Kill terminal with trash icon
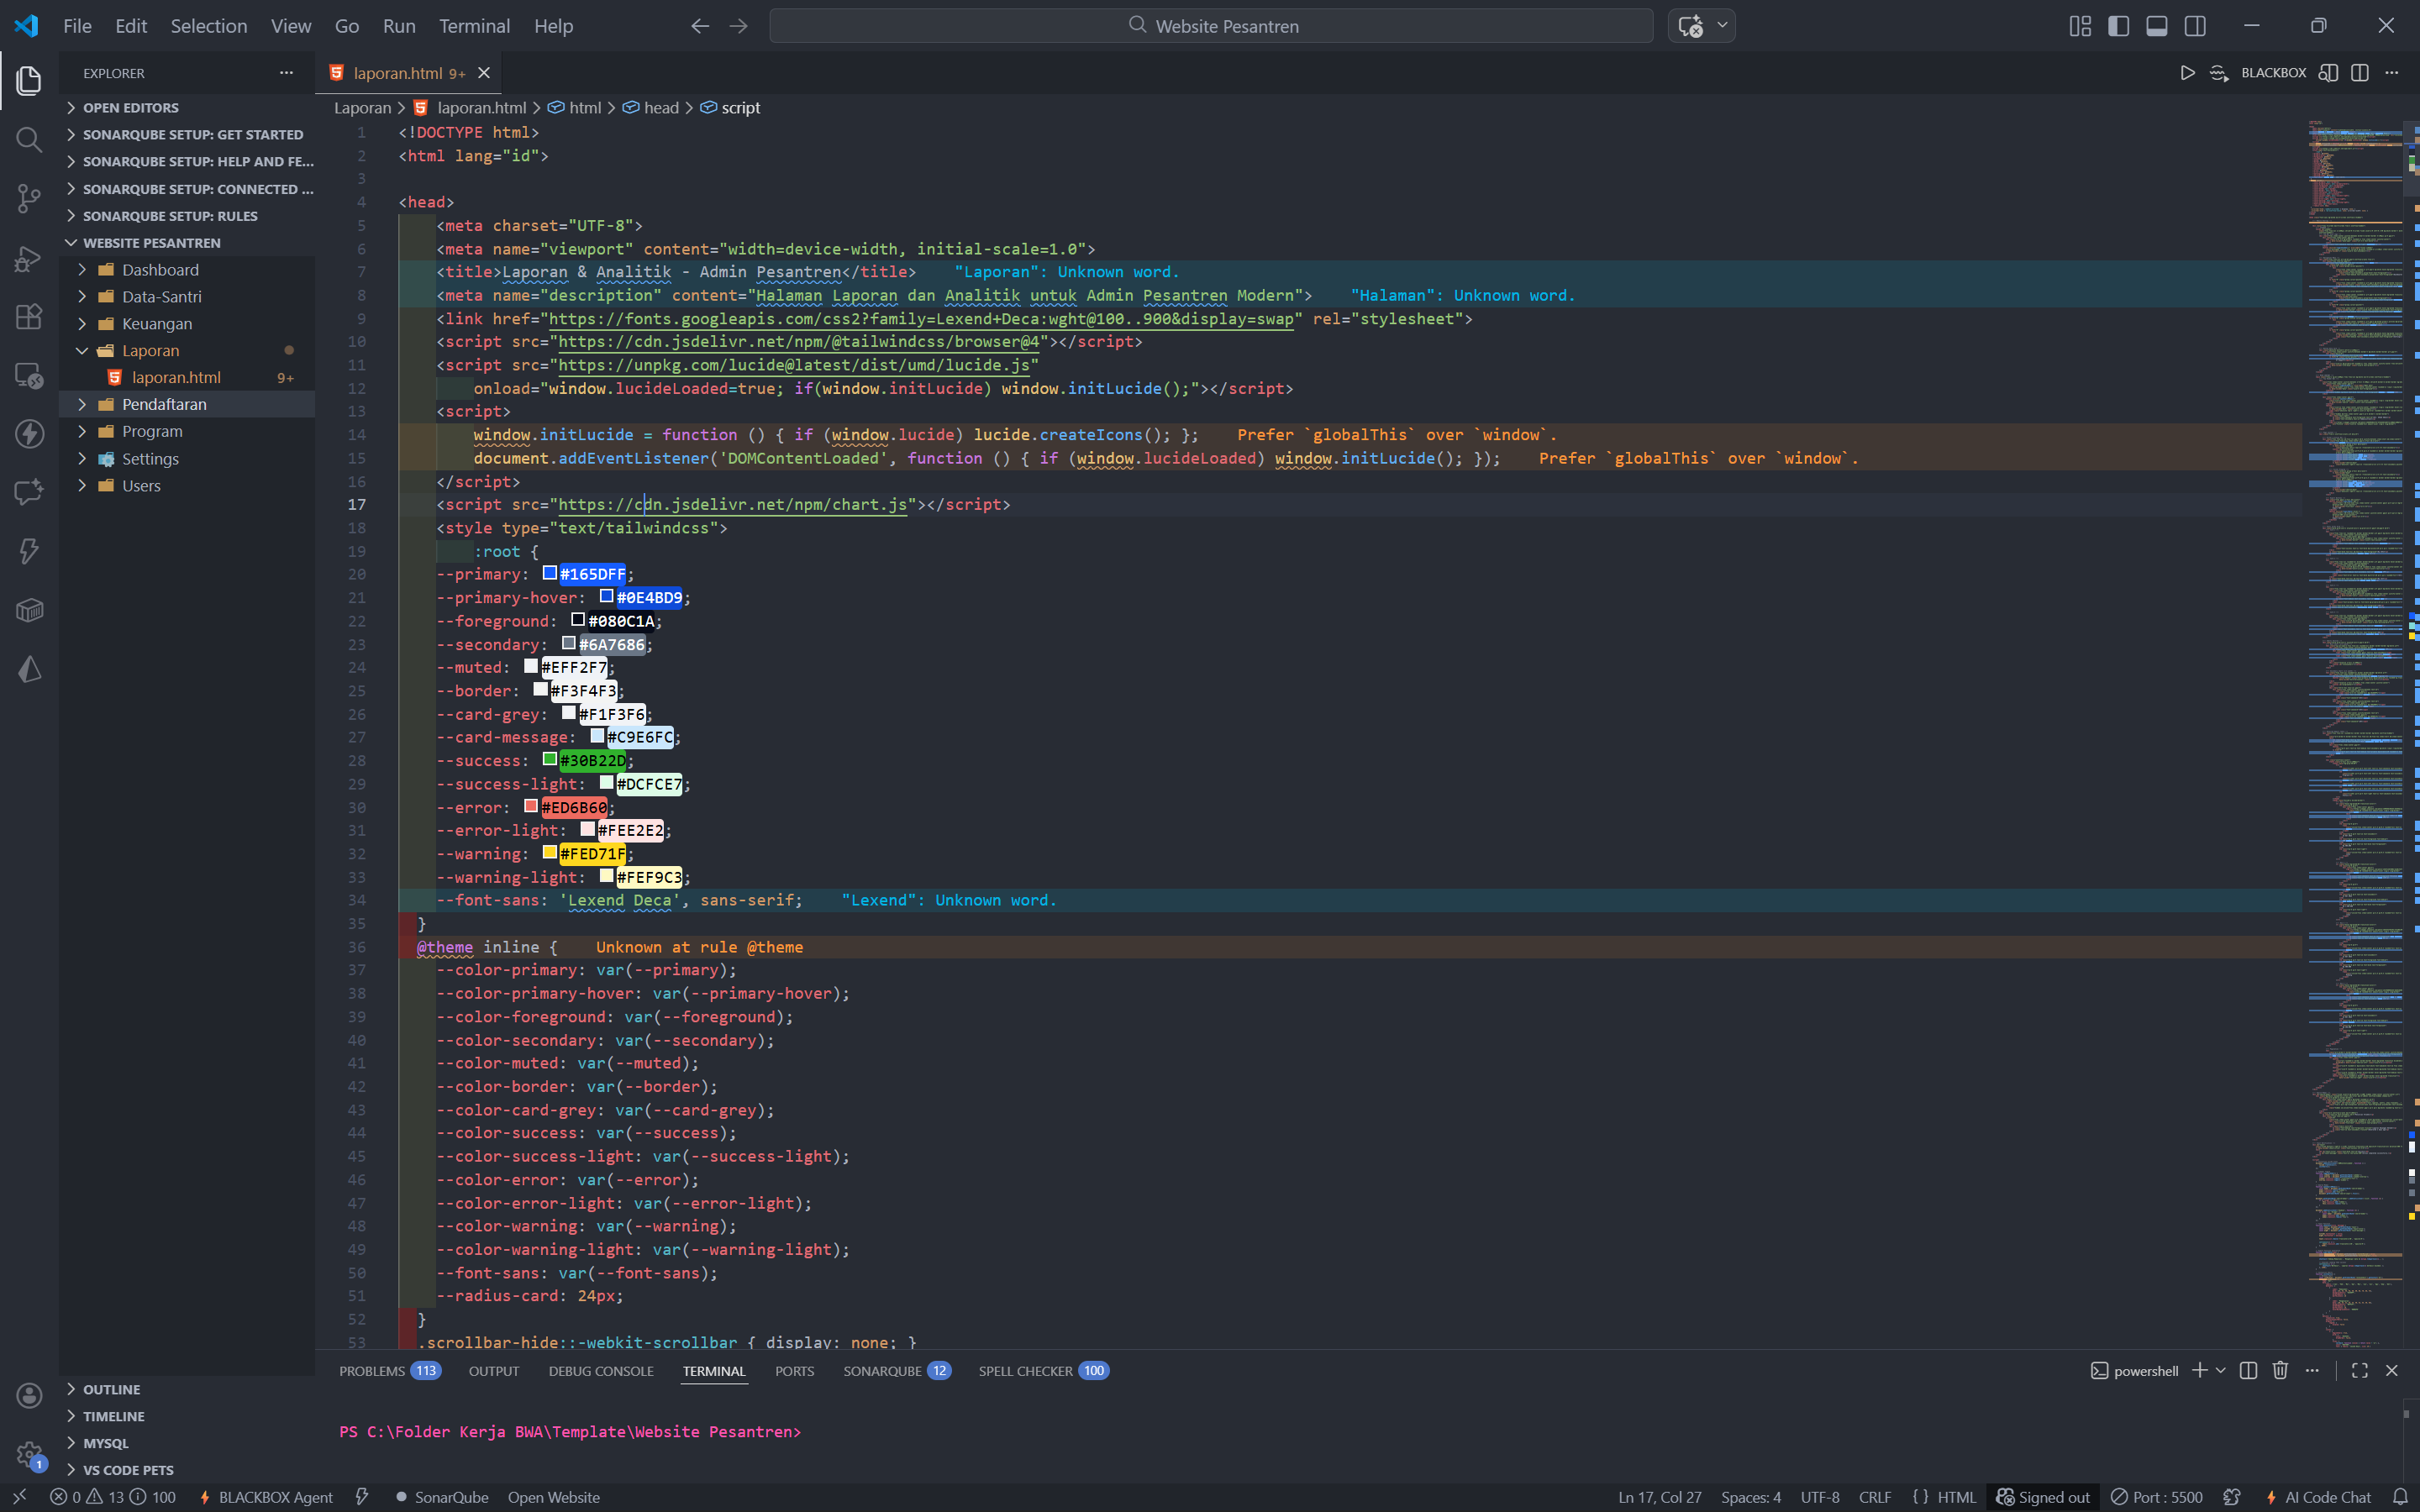The width and height of the screenshot is (2420, 1512). click(2280, 1370)
